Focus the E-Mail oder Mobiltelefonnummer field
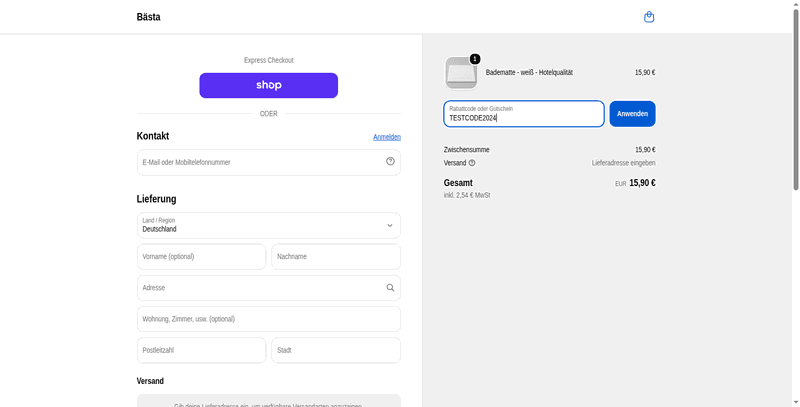Image resolution: width=800 pixels, height=407 pixels. 269,162
